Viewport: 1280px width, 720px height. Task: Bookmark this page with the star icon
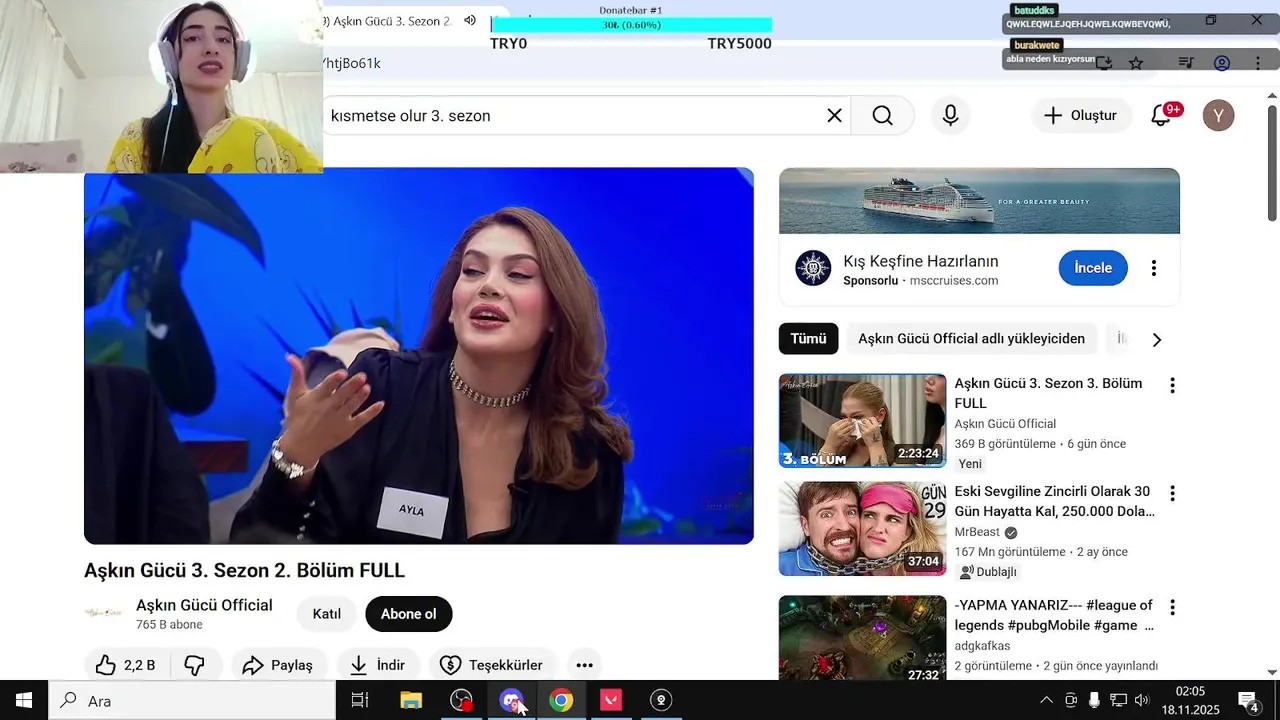pos(1136,63)
